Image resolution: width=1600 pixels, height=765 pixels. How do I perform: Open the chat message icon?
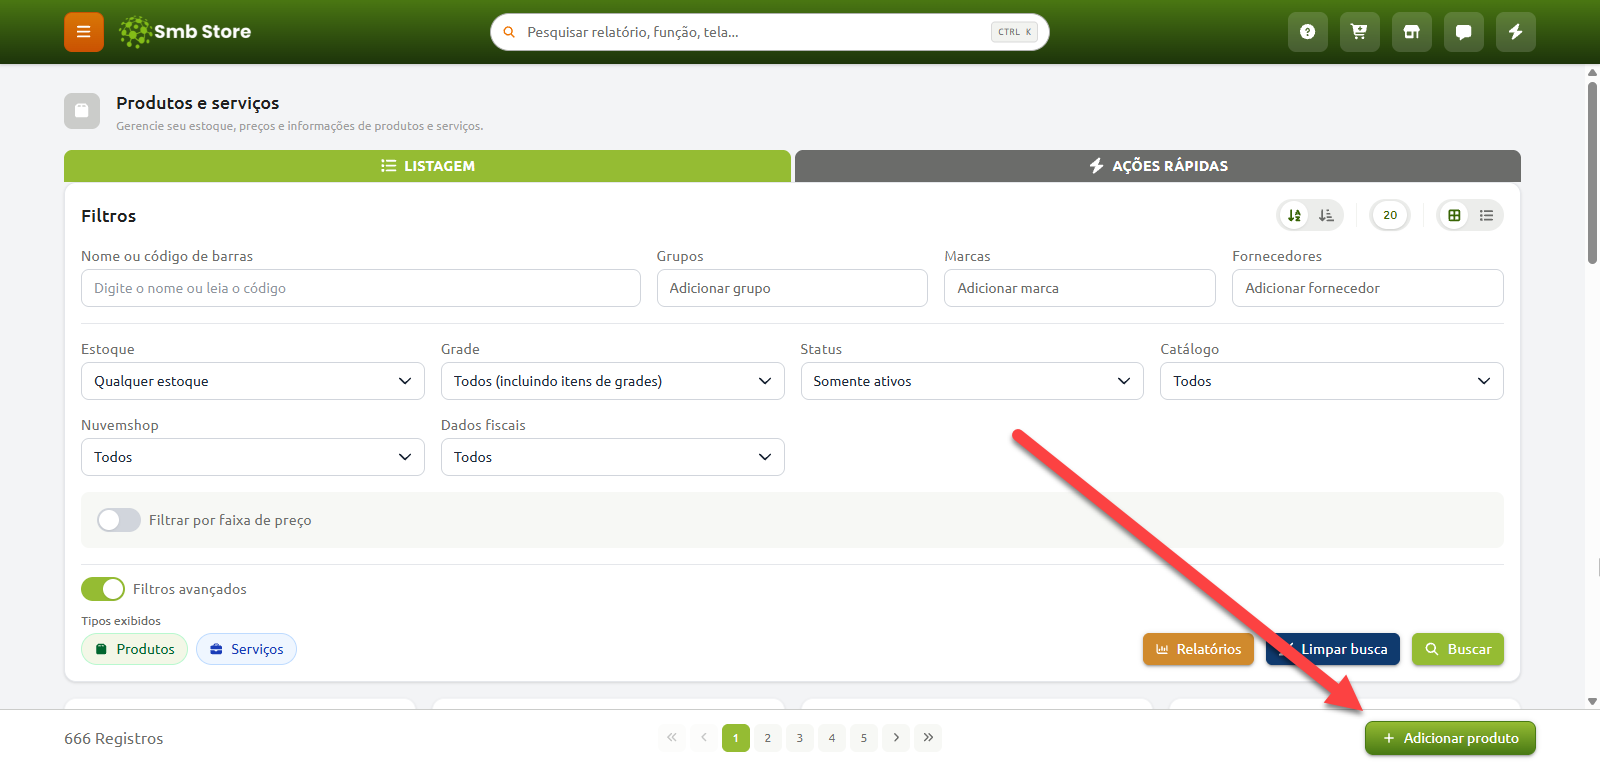tap(1463, 32)
